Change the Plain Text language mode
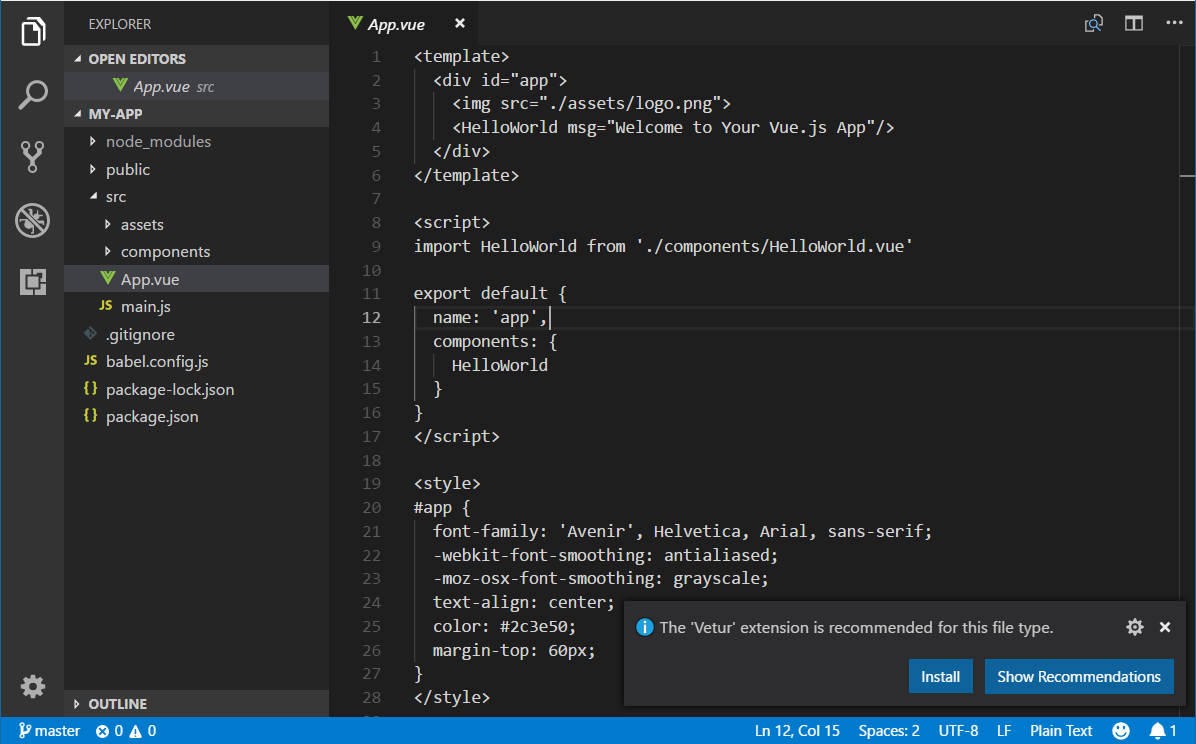 tap(1060, 731)
